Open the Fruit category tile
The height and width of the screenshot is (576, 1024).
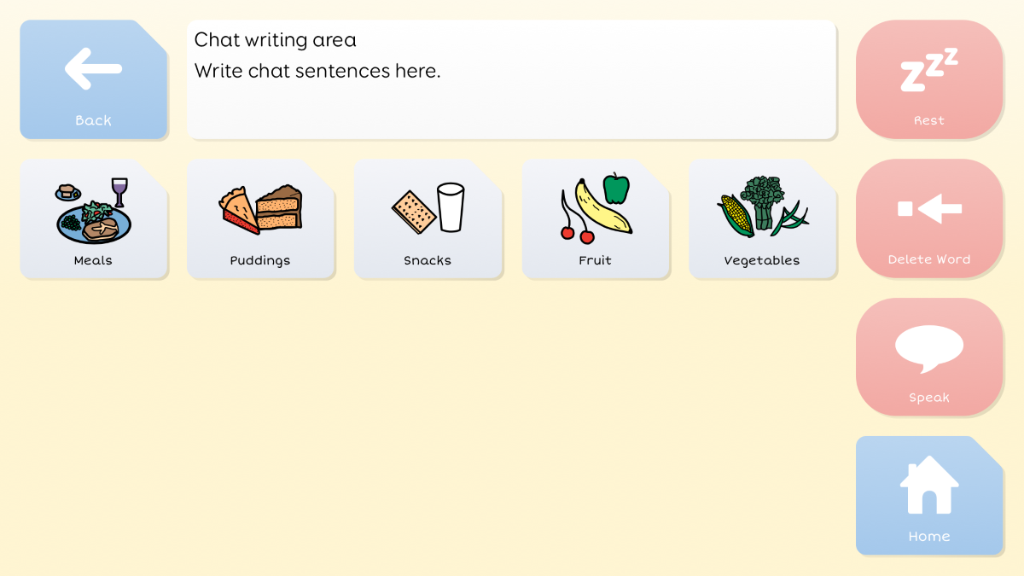[x=595, y=219]
